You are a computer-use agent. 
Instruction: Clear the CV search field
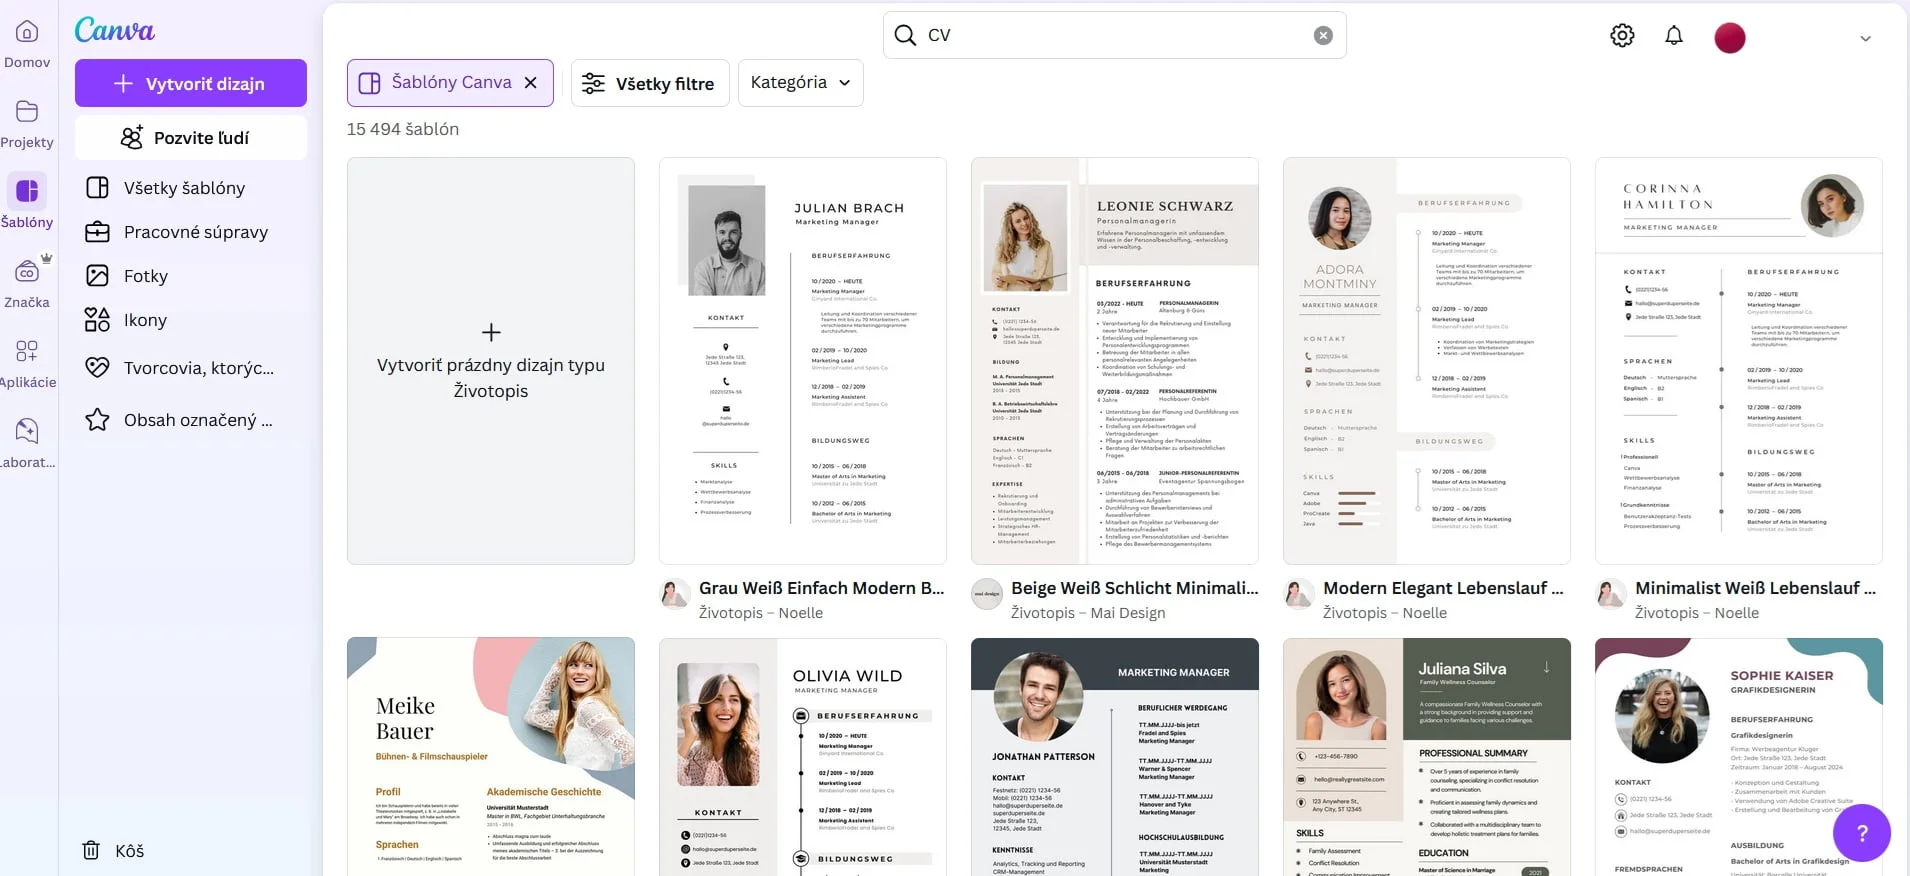(x=1322, y=35)
